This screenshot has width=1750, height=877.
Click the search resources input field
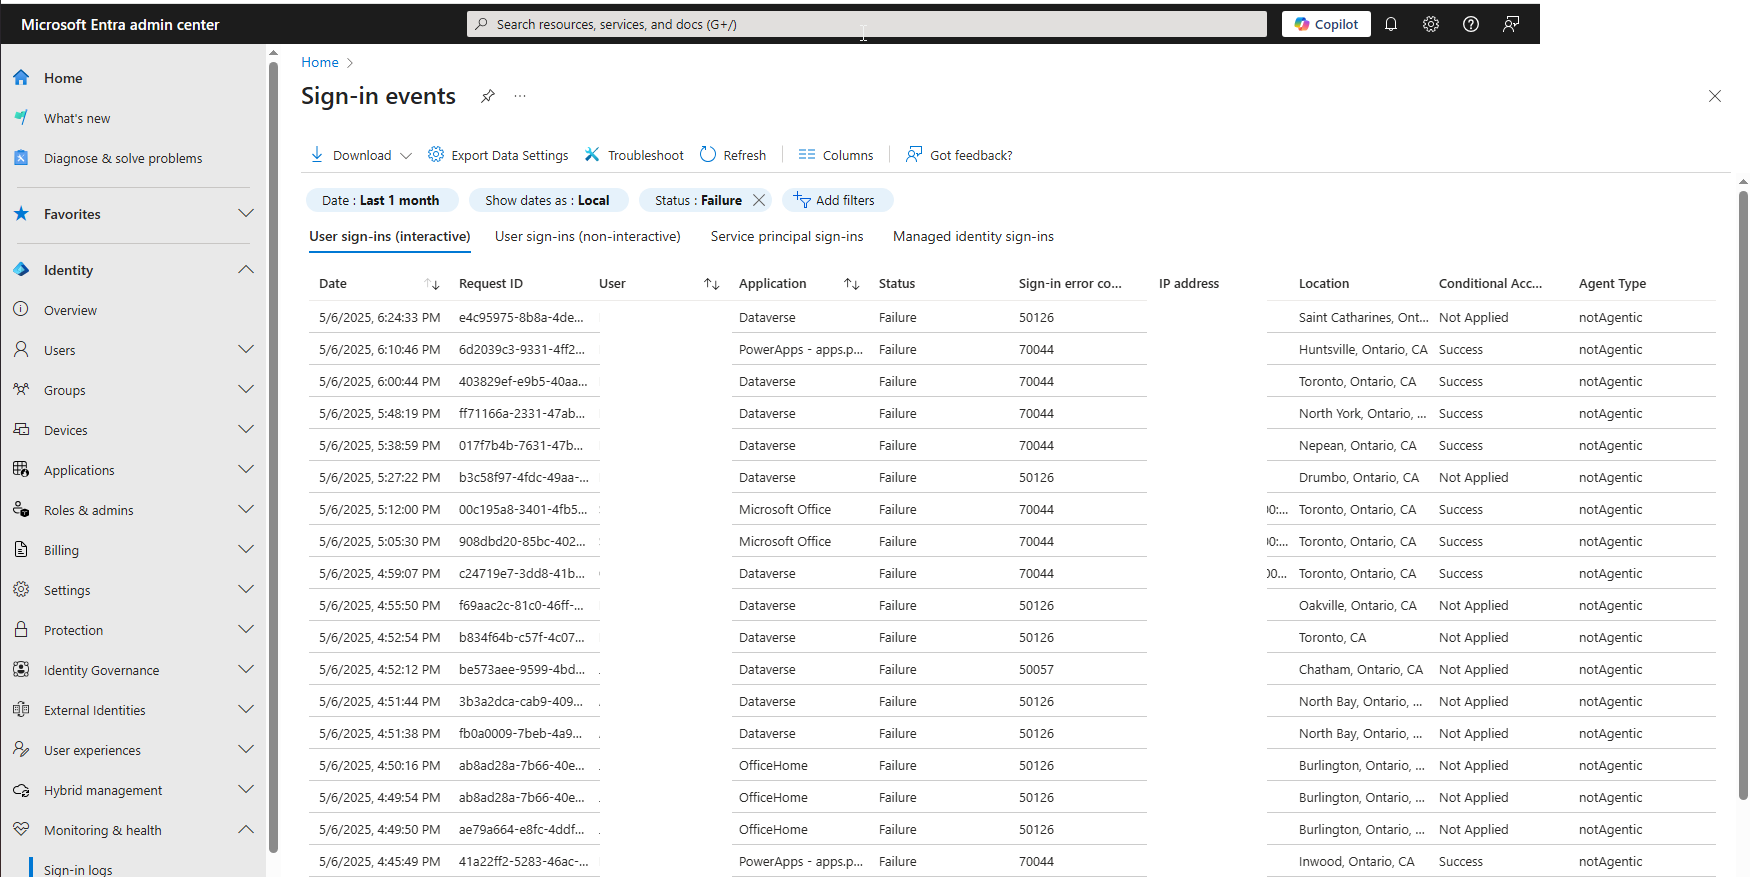866,24
